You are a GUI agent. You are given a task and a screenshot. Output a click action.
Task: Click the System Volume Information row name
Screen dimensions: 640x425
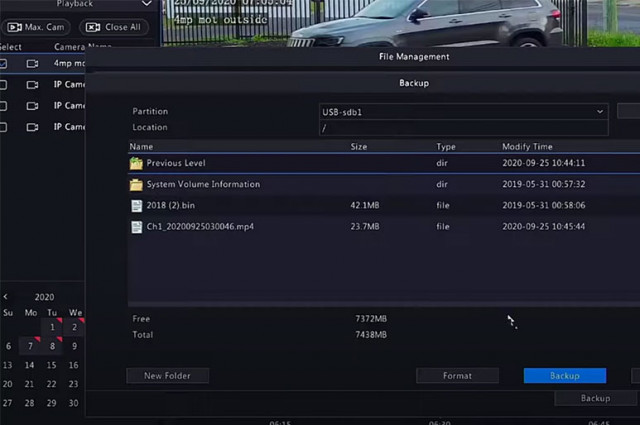click(203, 184)
